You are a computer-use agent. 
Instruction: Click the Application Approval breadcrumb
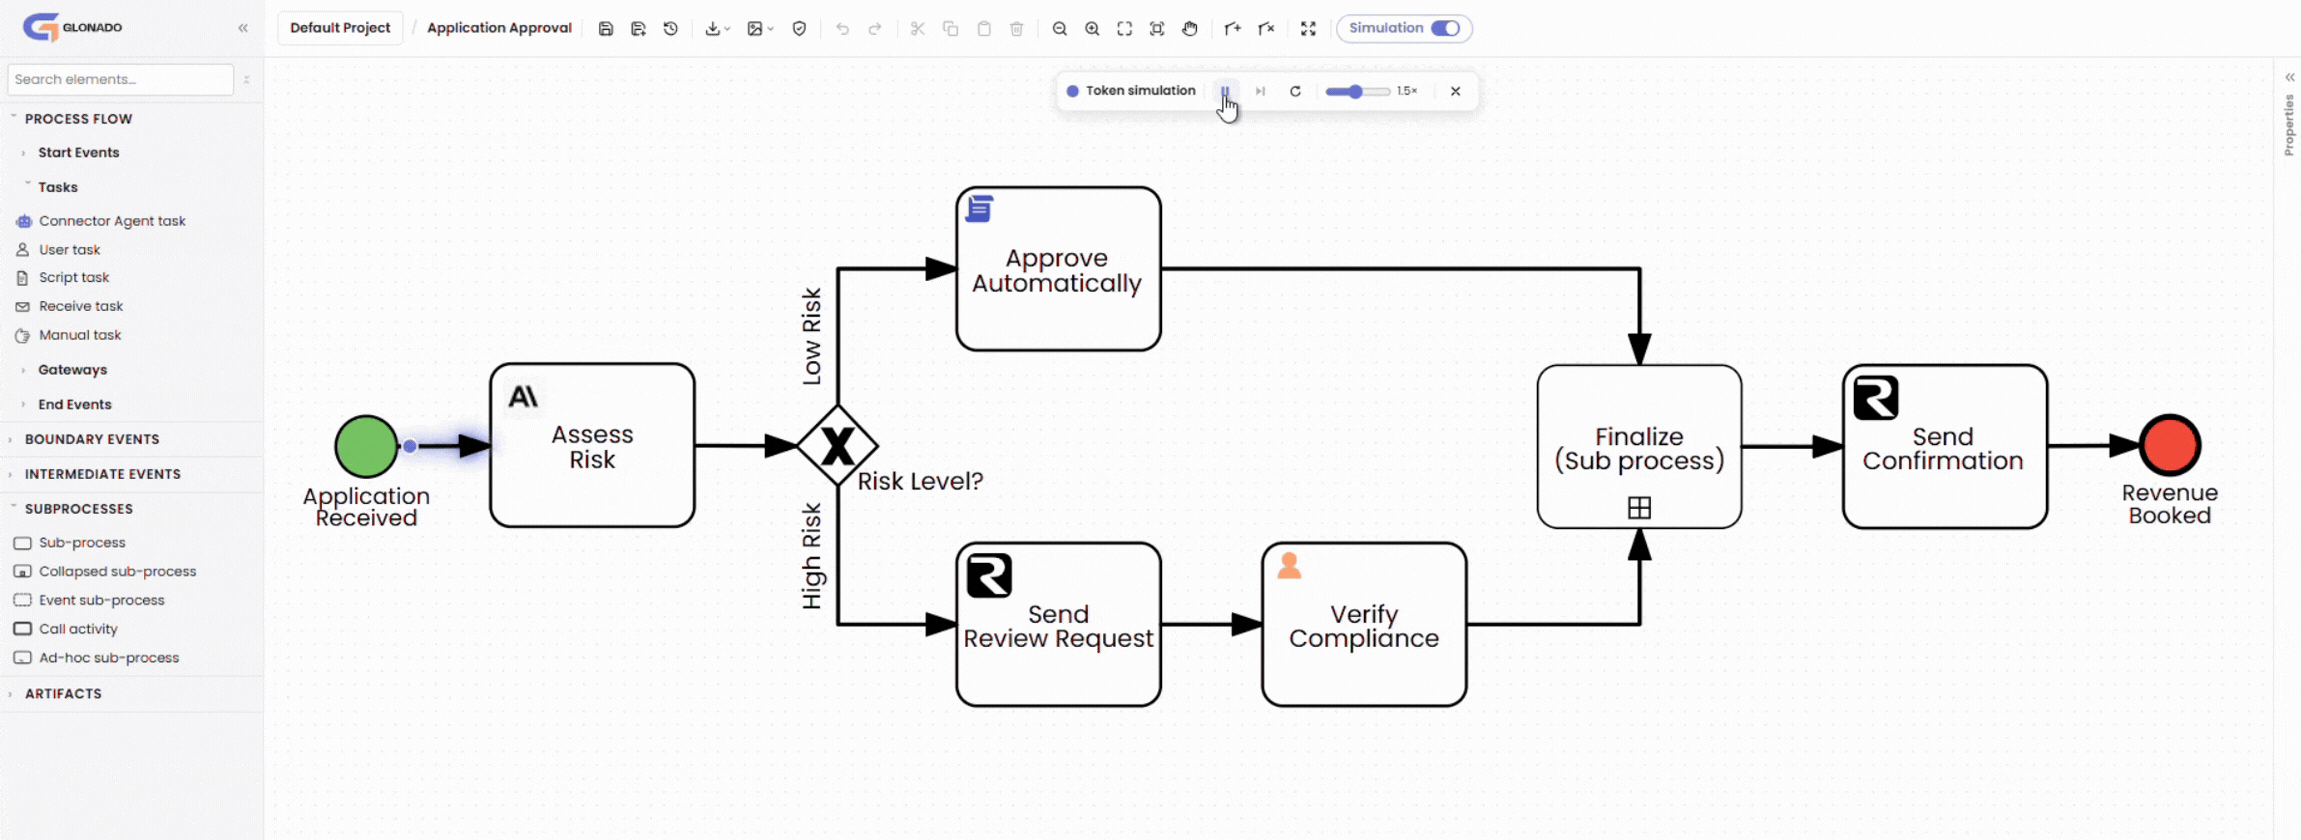[x=499, y=28]
